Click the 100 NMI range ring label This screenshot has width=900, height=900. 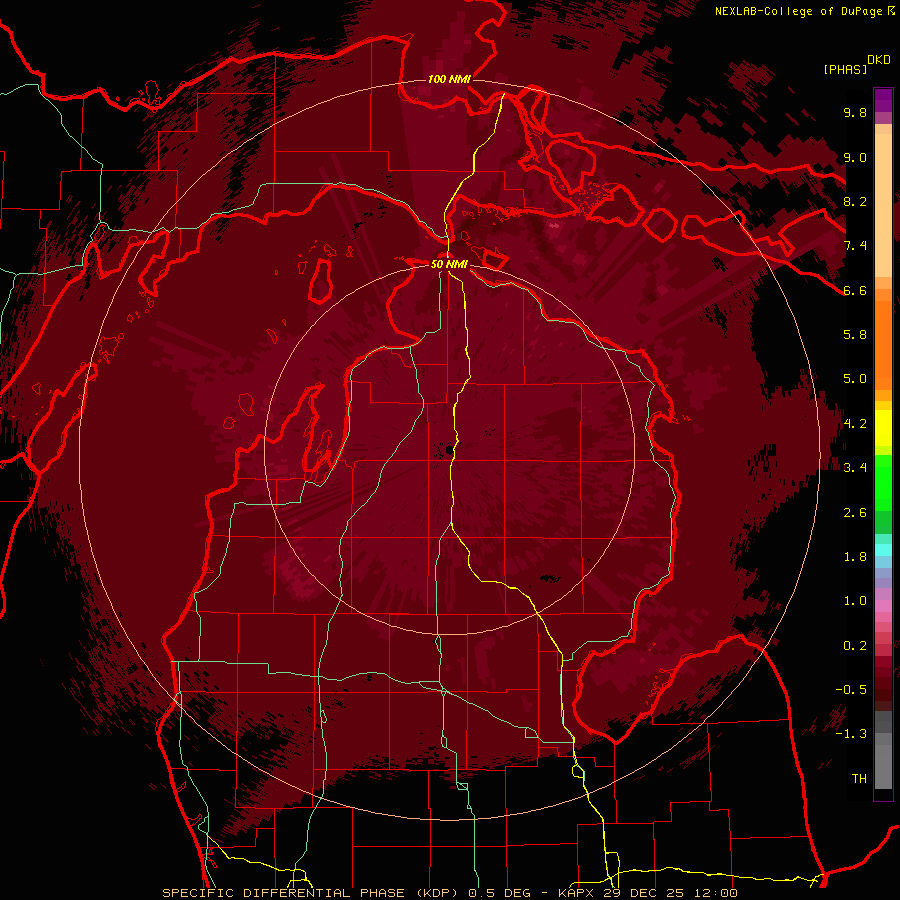[x=449, y=79]
